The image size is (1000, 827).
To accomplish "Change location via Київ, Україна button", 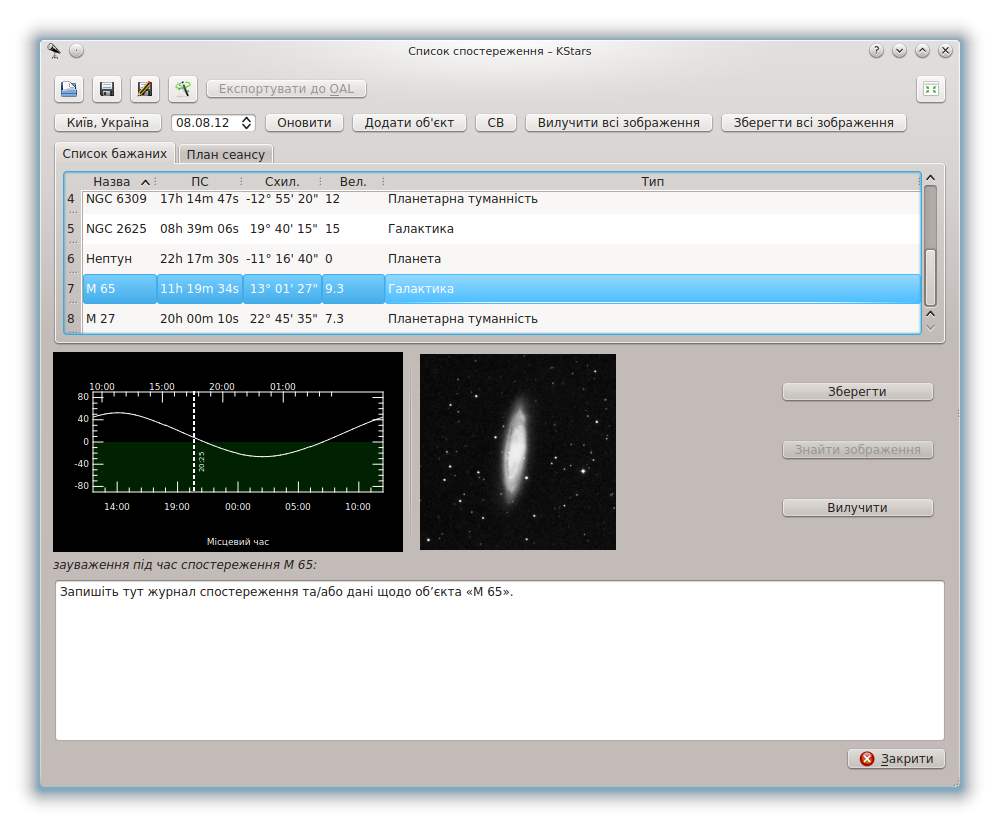I will (107, 123).
